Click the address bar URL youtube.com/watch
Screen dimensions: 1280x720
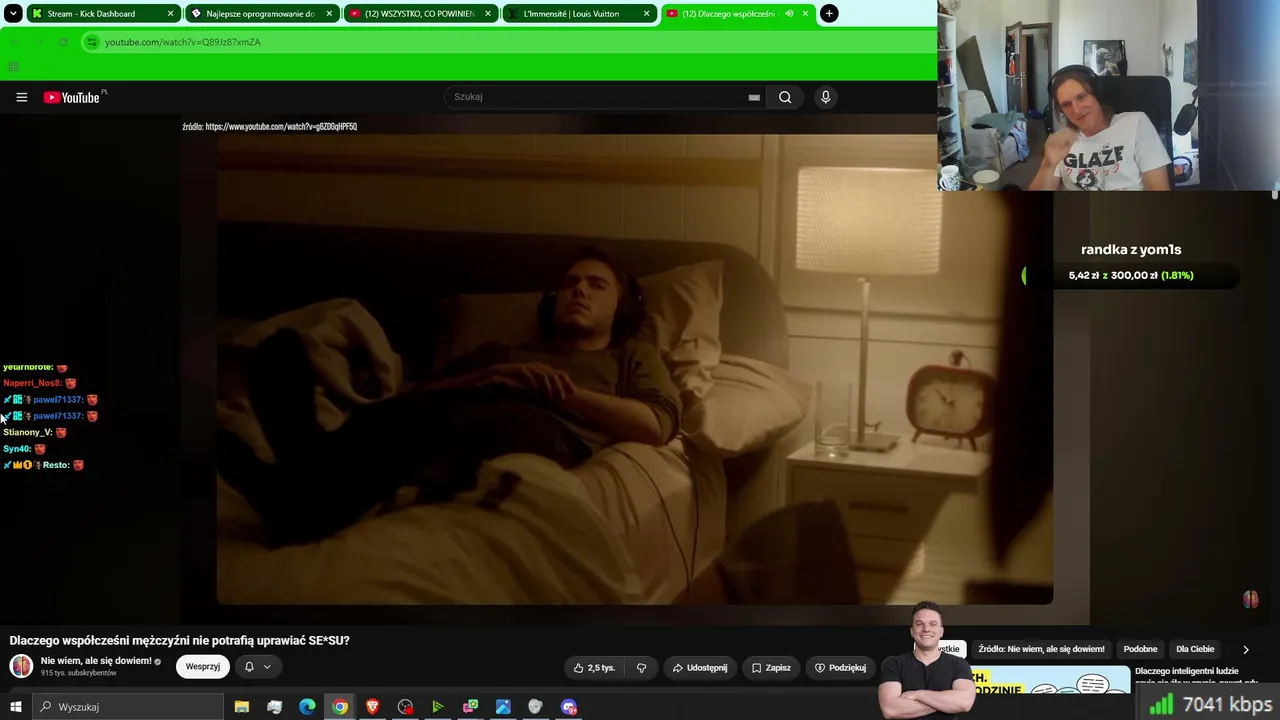[x=183, y=42]
